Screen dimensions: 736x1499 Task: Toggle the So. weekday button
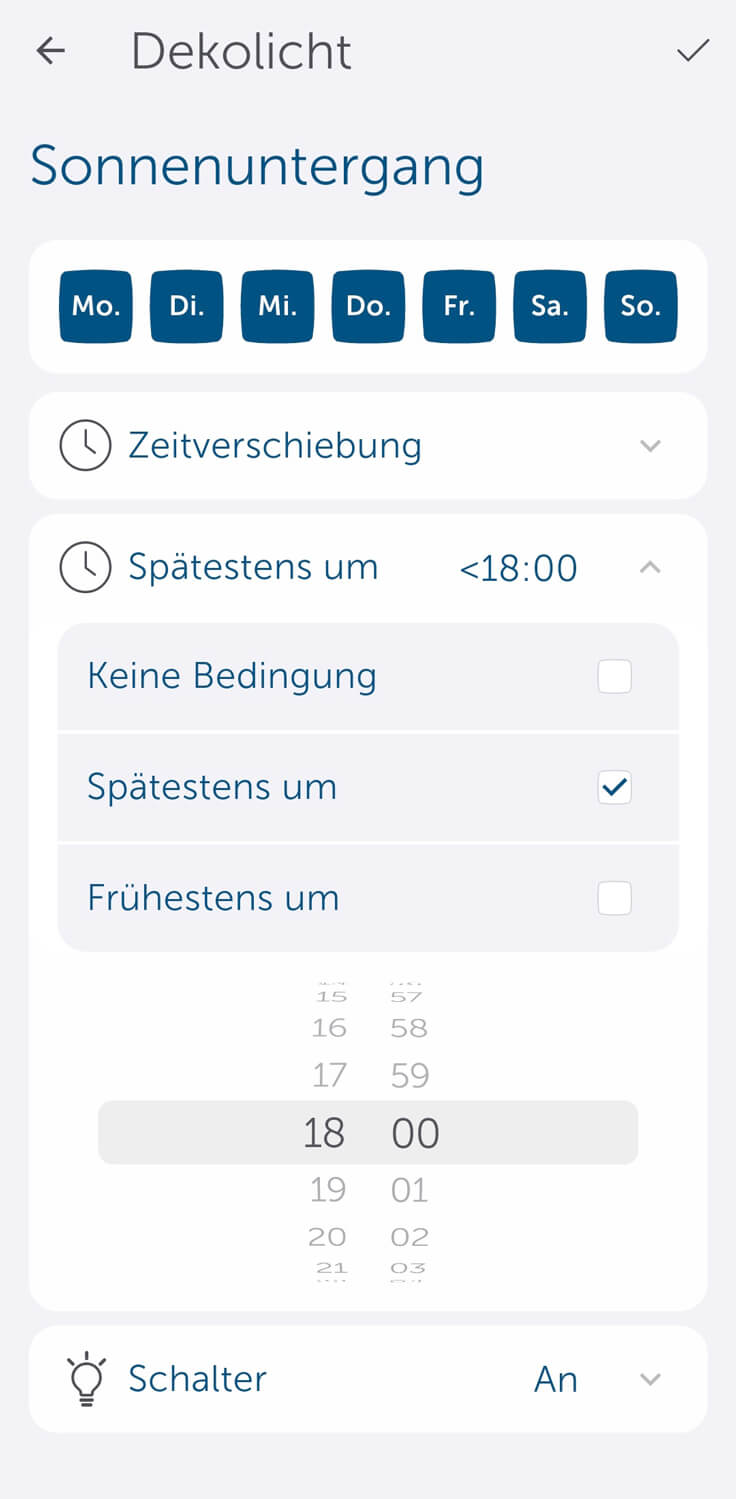point(641,306)
